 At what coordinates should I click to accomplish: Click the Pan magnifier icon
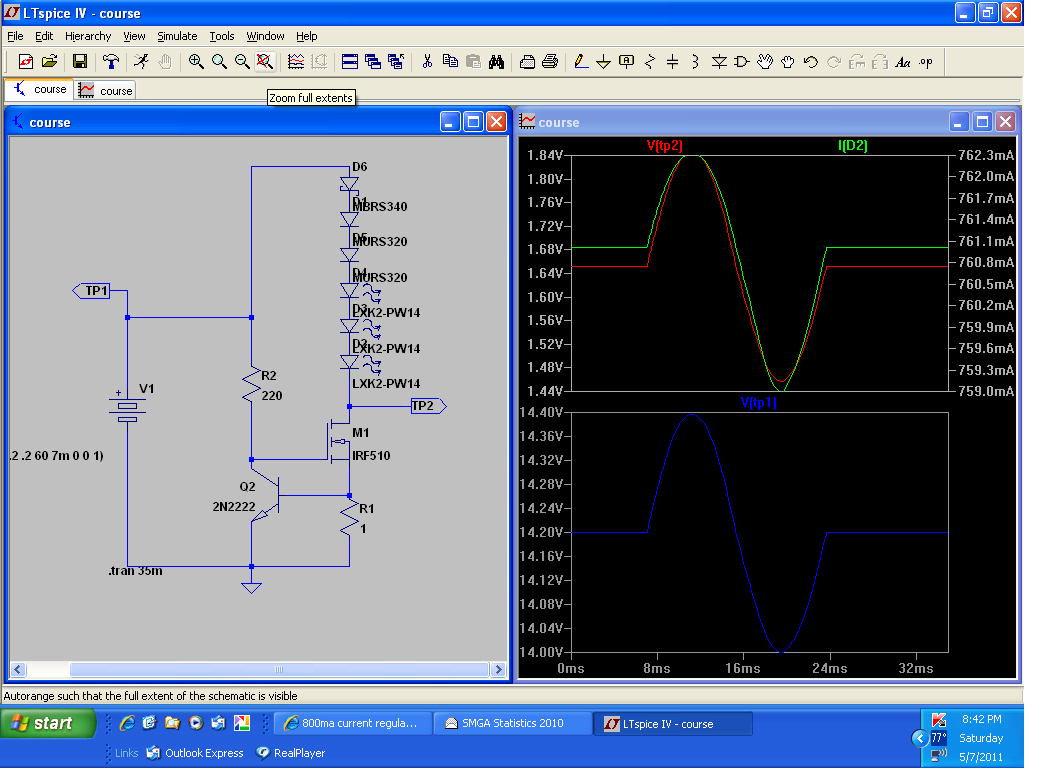pos(219,62)
